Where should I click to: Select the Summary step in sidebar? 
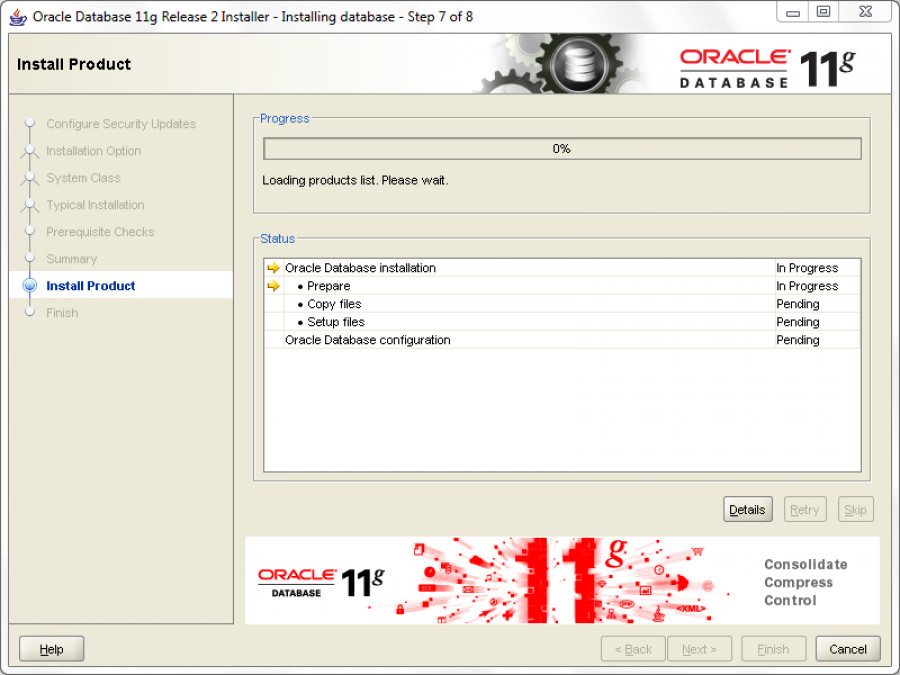click(x=71, y=259)
